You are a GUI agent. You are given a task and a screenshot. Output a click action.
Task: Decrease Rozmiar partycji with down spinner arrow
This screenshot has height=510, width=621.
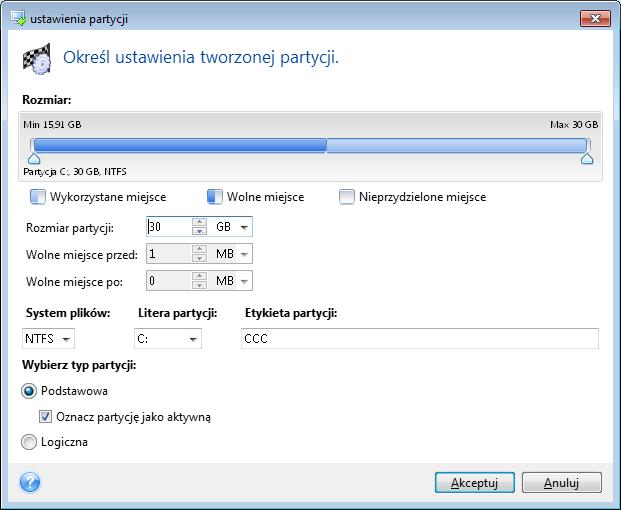tap(199, 231)
